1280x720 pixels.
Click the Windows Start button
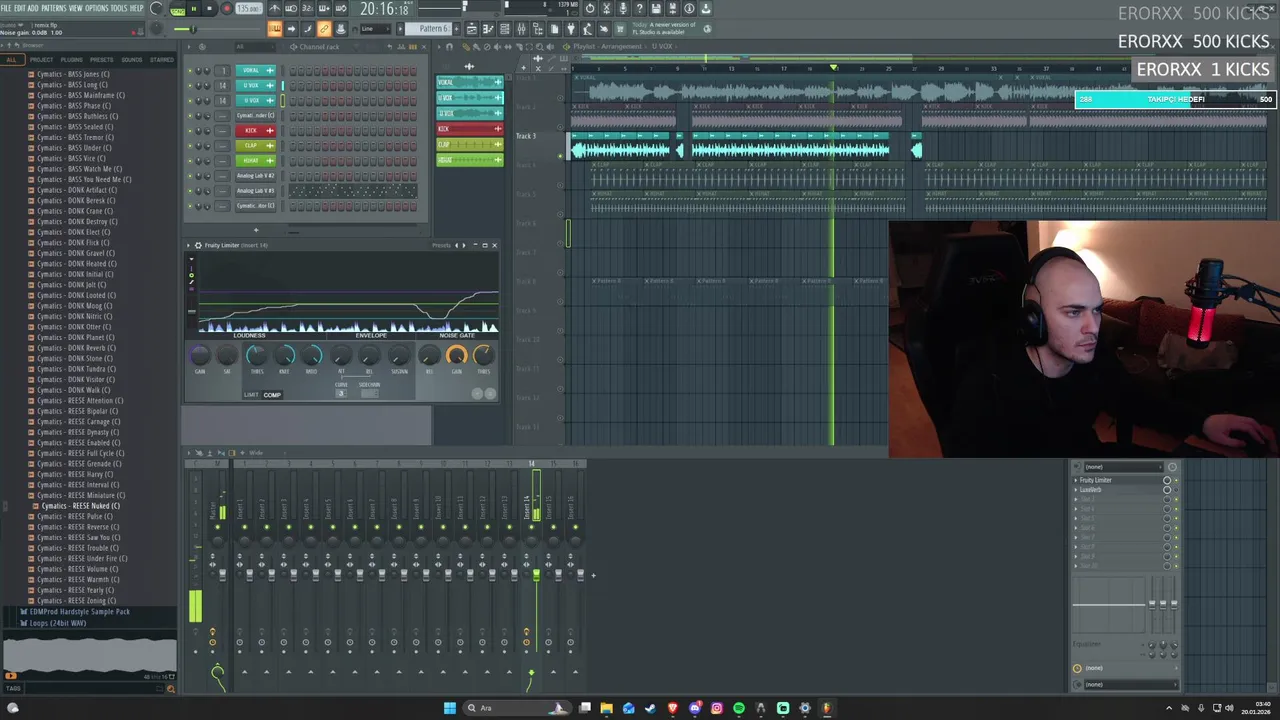450,708
